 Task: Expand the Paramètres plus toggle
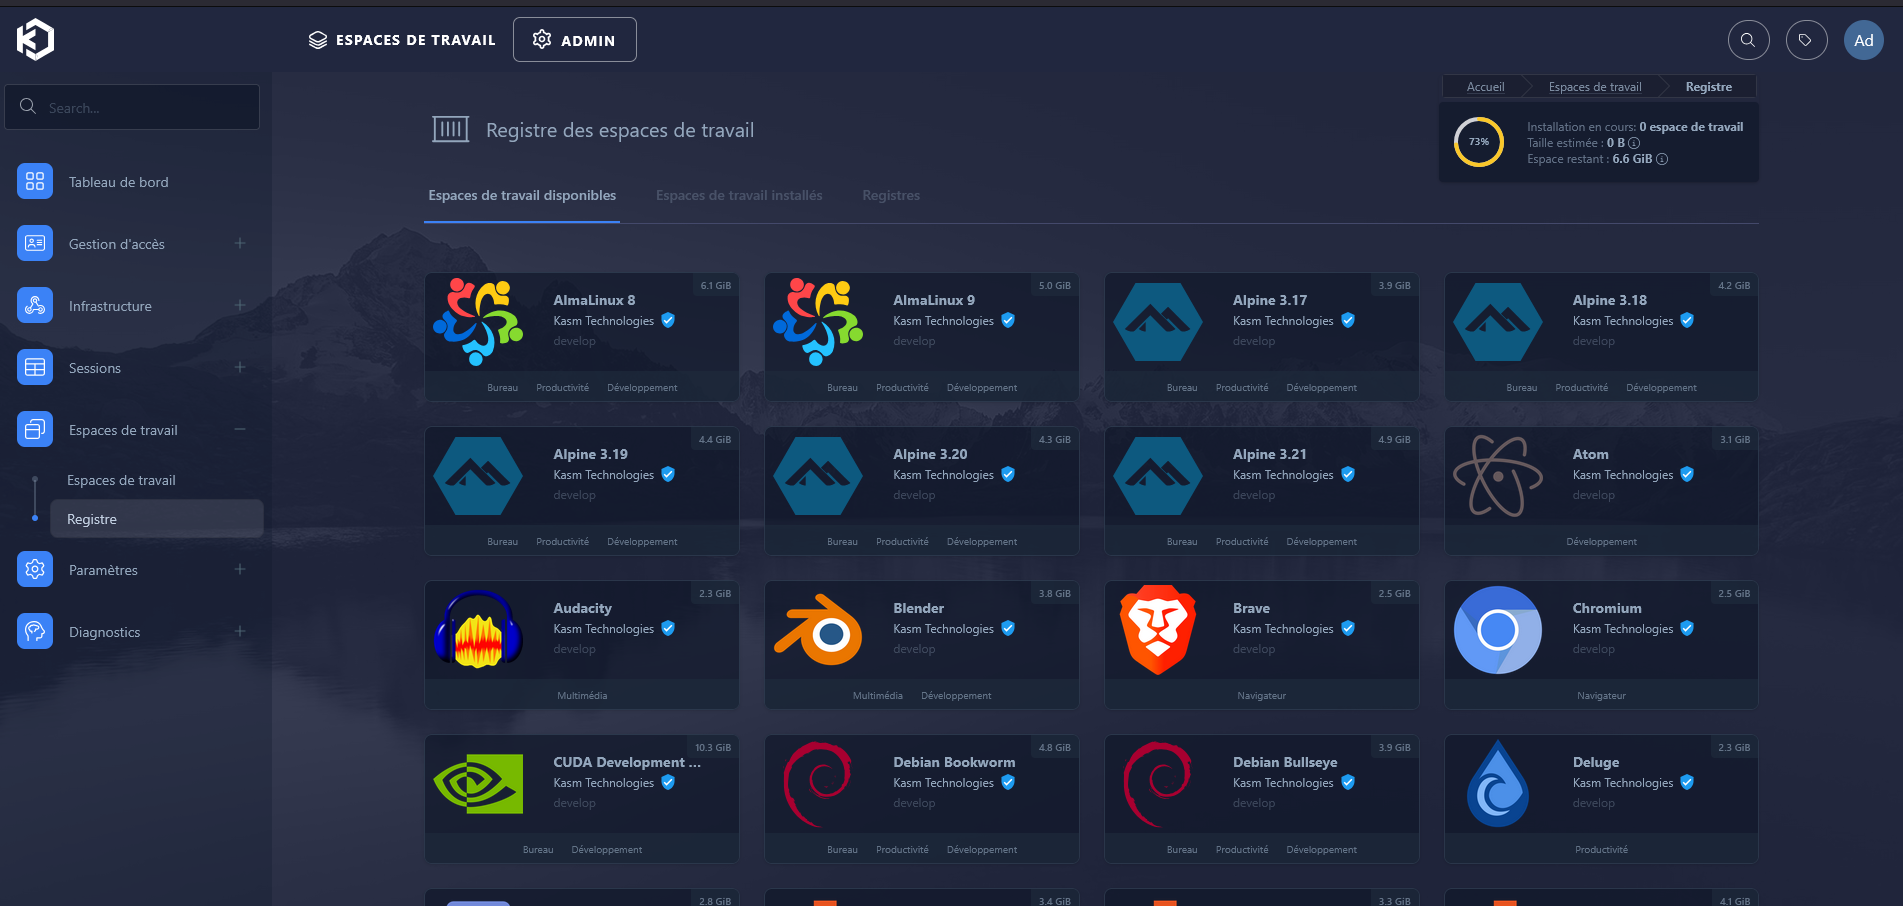coord(240,569)
